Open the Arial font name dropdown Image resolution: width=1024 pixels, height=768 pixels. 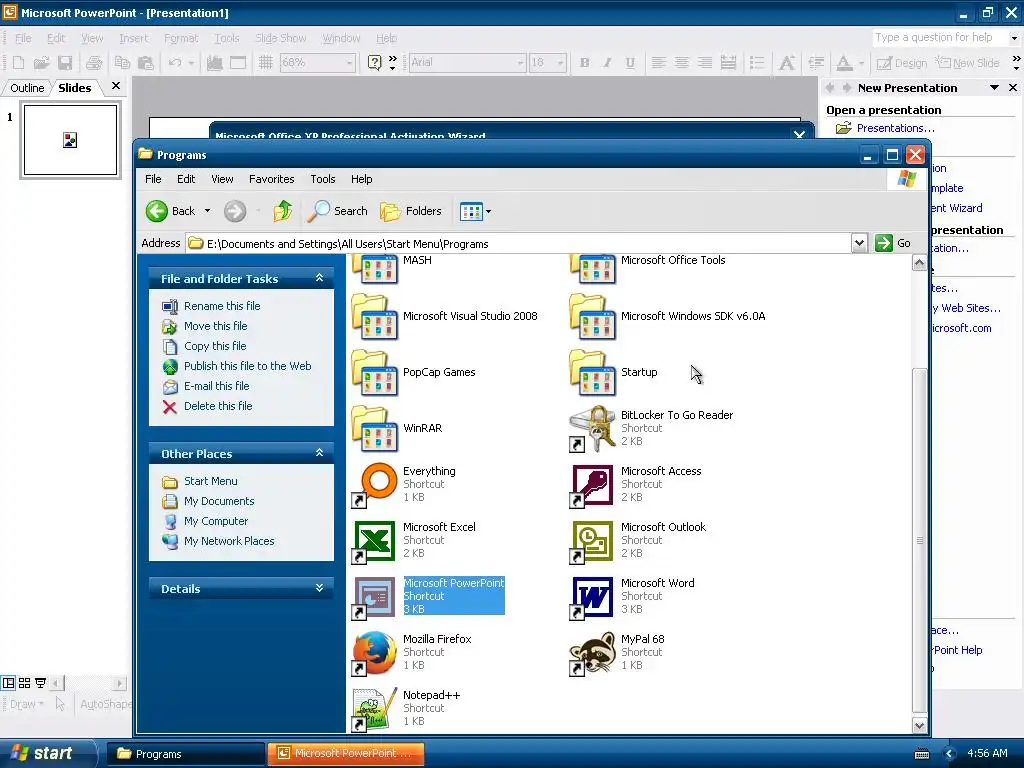[520, 63]
